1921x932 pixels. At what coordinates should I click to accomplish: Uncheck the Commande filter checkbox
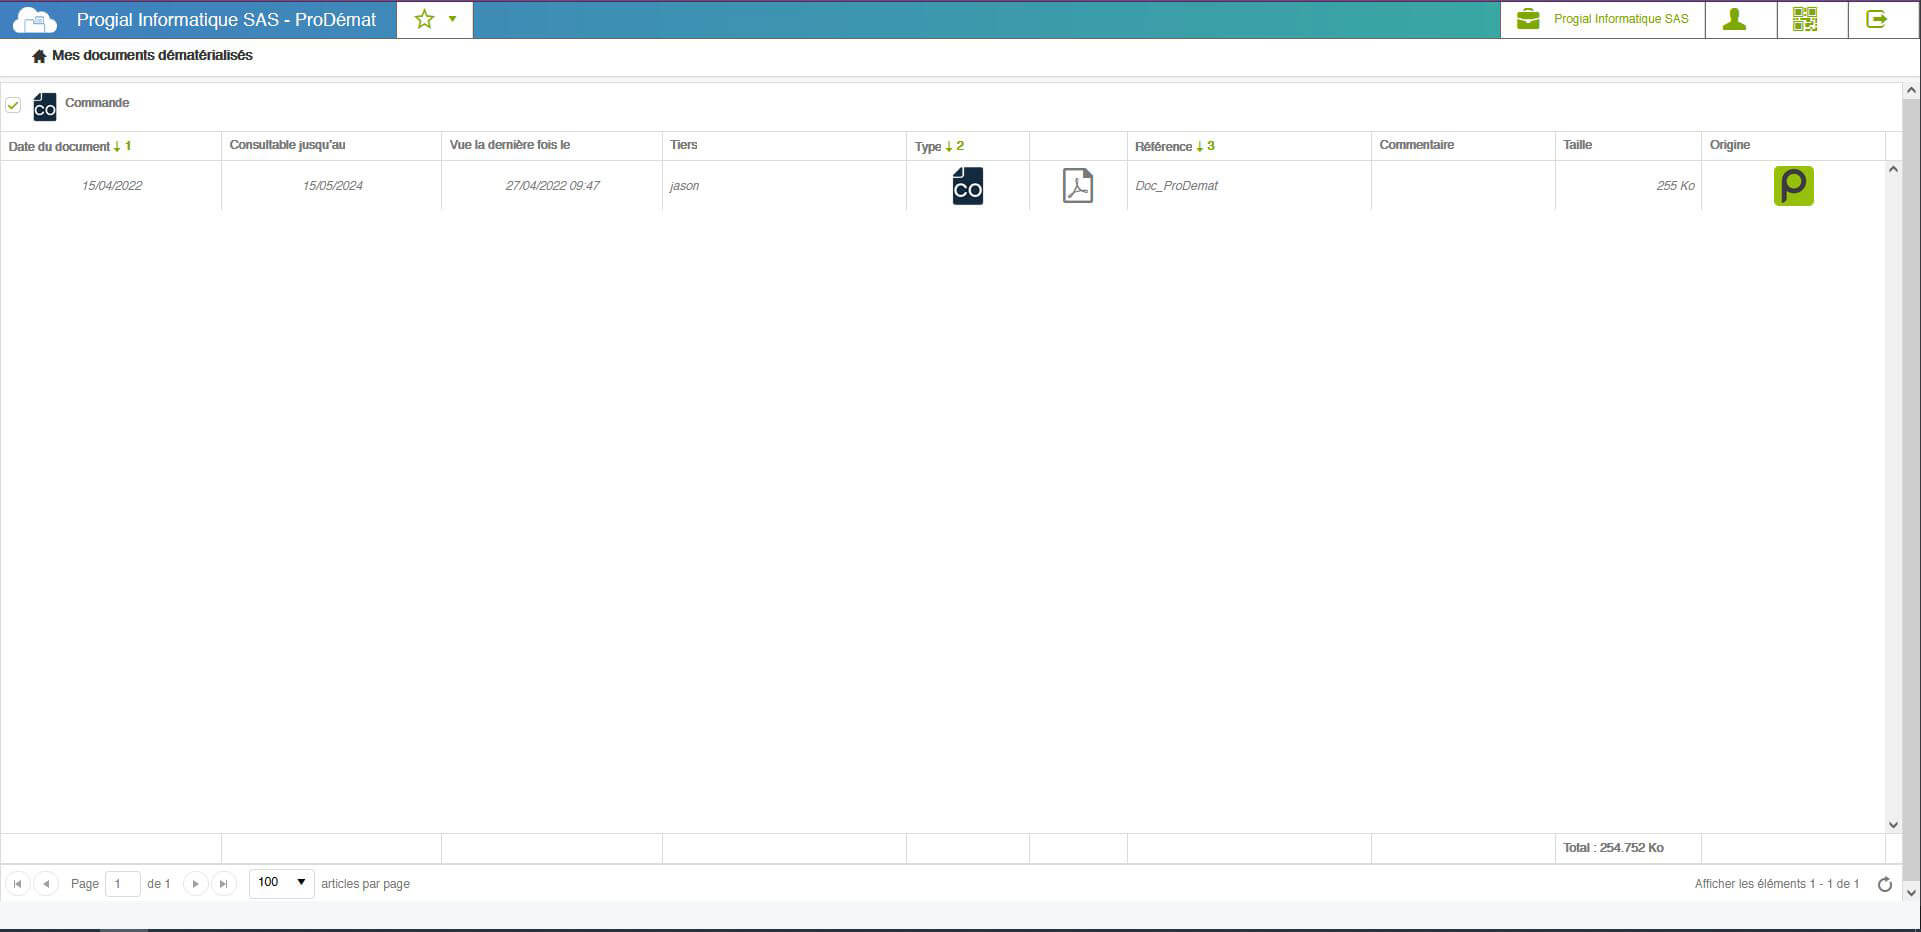(13, 105)
